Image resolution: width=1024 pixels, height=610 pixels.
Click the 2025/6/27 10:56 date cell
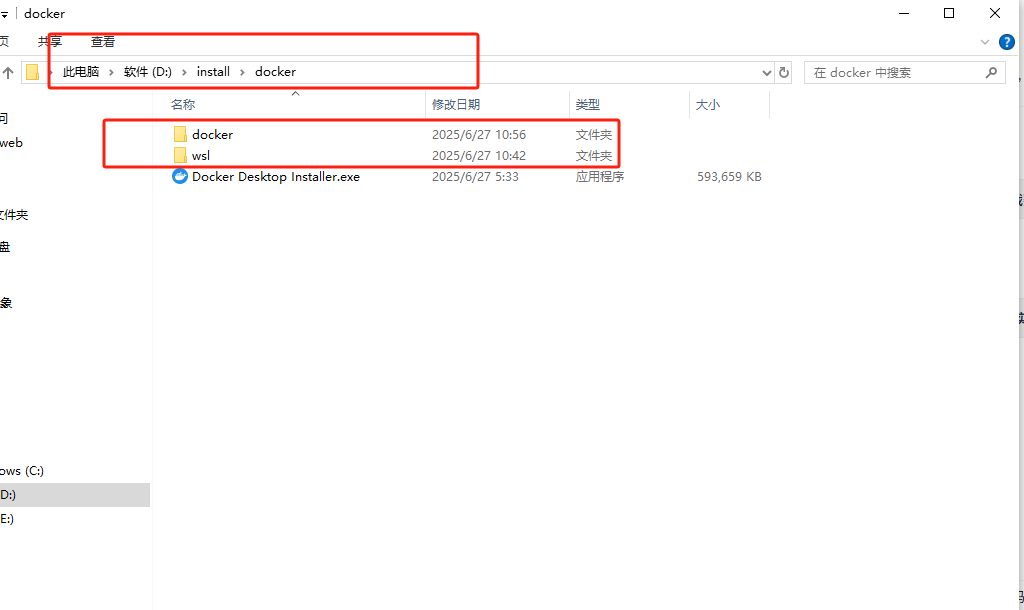click(479, 135)
